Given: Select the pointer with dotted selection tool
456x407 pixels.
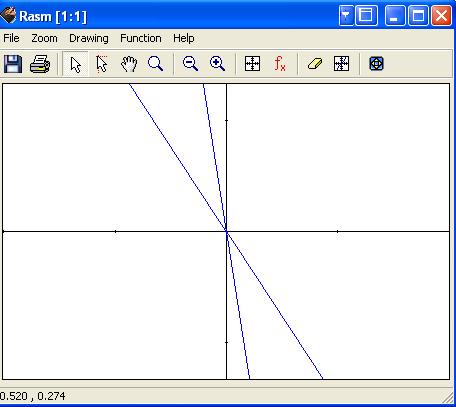Looking at the screenshot, I should coord(102,64).
